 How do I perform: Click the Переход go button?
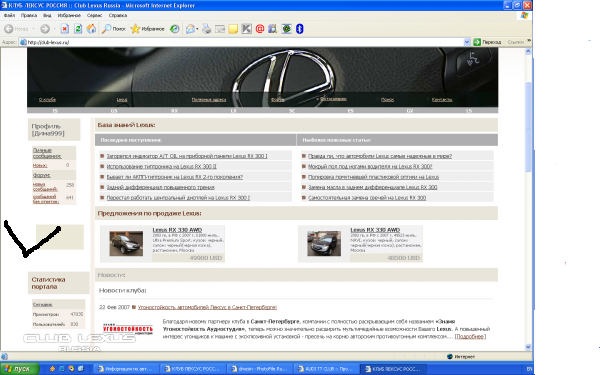[x=487, y=42]
